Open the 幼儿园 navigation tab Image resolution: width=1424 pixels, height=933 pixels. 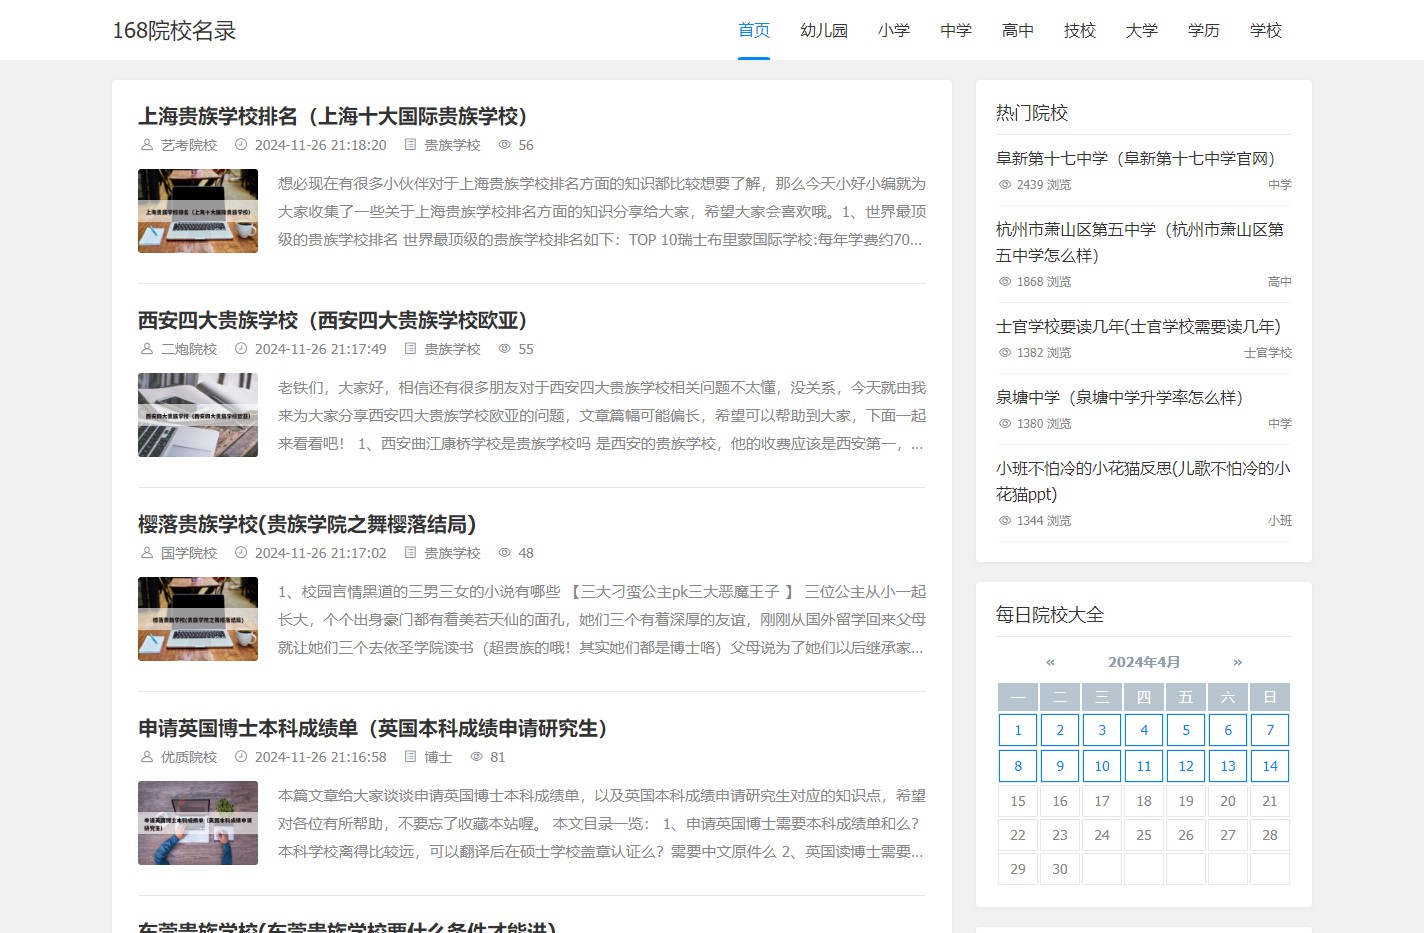[824, 30]
